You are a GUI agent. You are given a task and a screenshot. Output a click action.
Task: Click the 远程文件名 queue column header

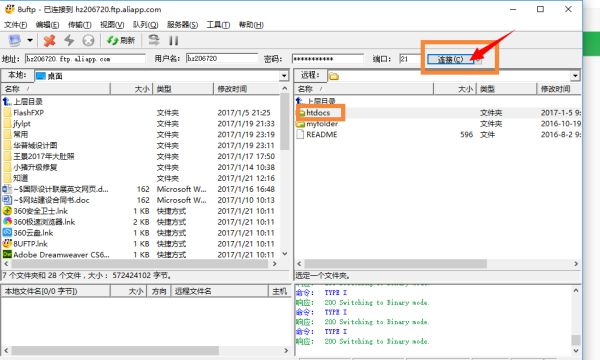[x=220, y=292]
